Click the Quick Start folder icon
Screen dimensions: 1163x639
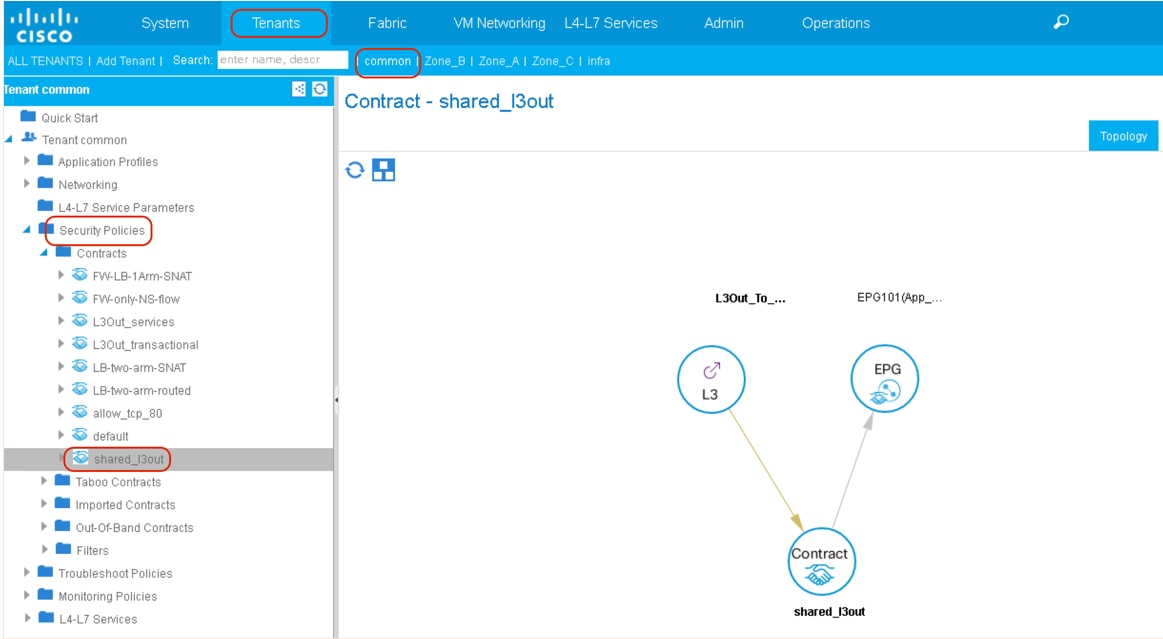pyautogui.click(x=28, y=116)
